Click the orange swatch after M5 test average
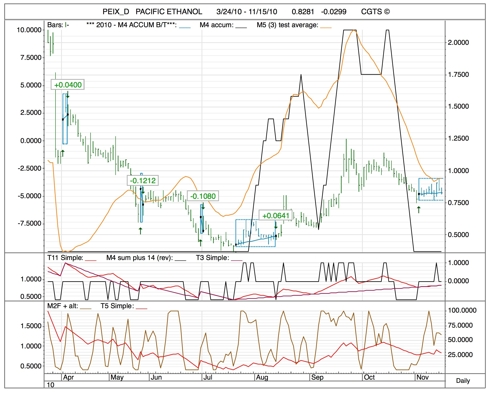This screenshot has height=395, width=490. pos(326,27)
